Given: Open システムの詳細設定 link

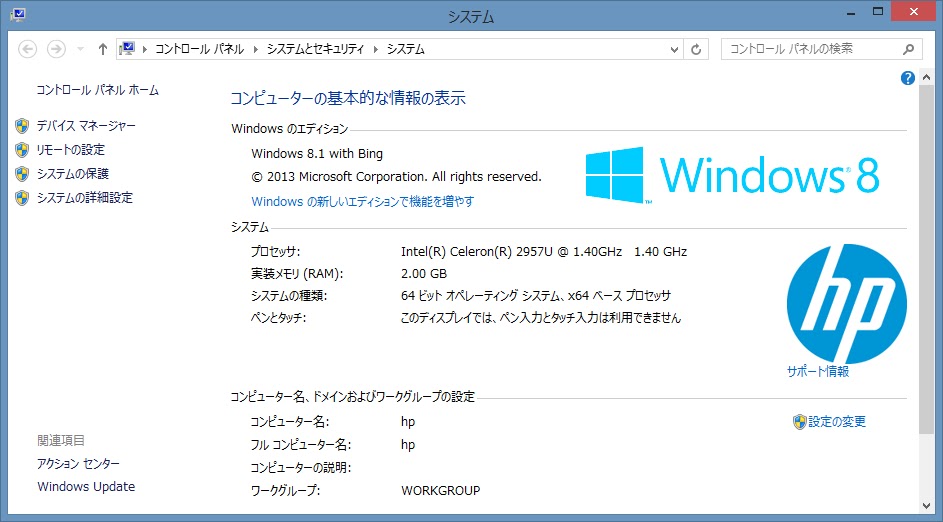Looking at the screenshot, I should (x=85, y=198).
